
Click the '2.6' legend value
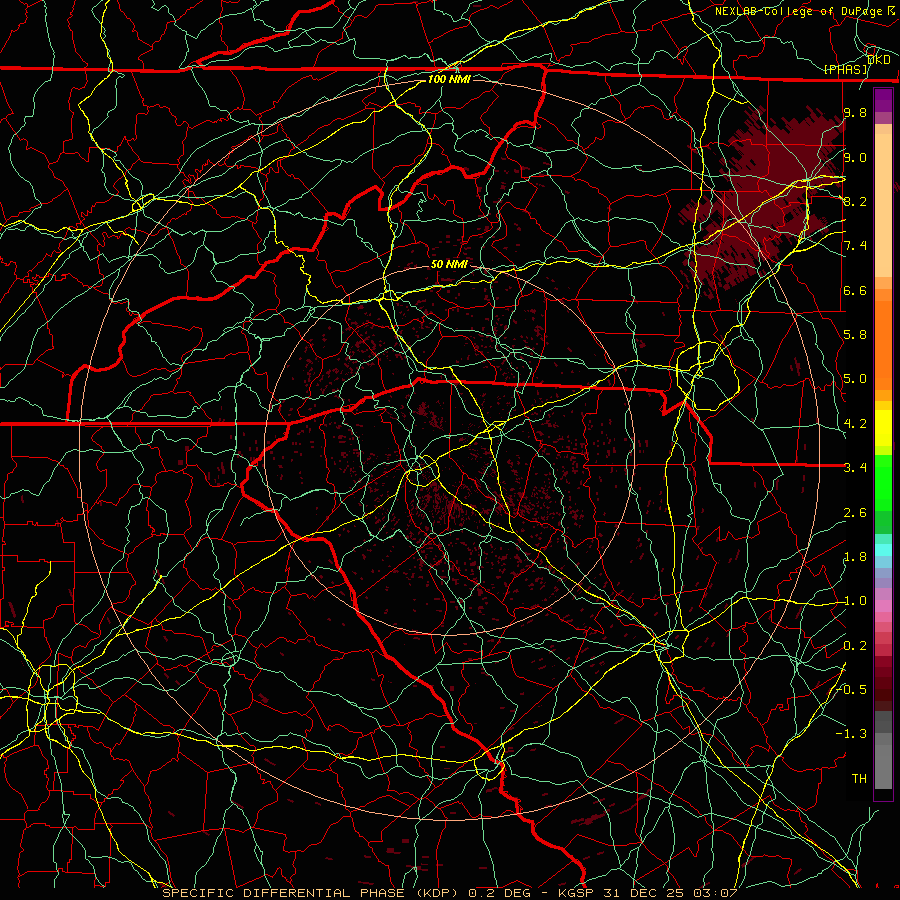pos(855,513)
